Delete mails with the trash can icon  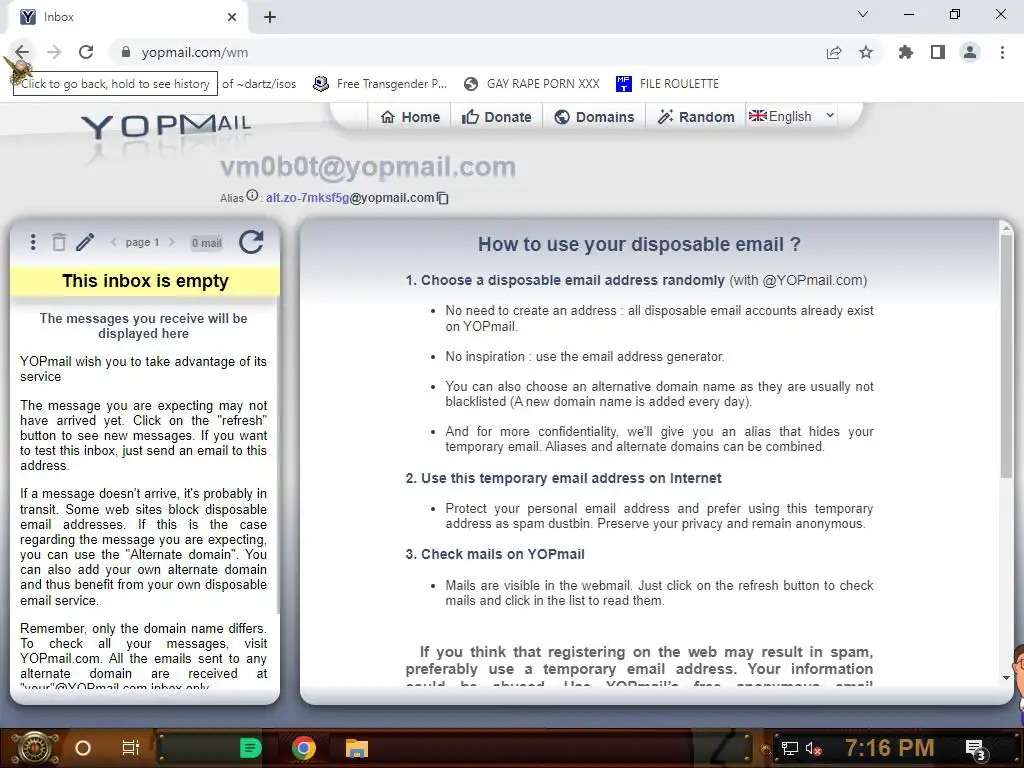click(59, 242)
